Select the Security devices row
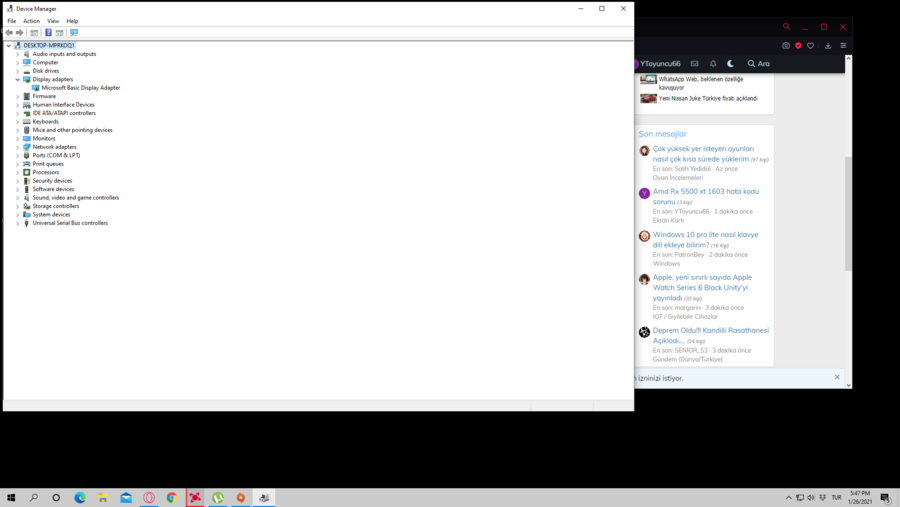Screen dimensions: 900x507 click(x=52, y=181)
